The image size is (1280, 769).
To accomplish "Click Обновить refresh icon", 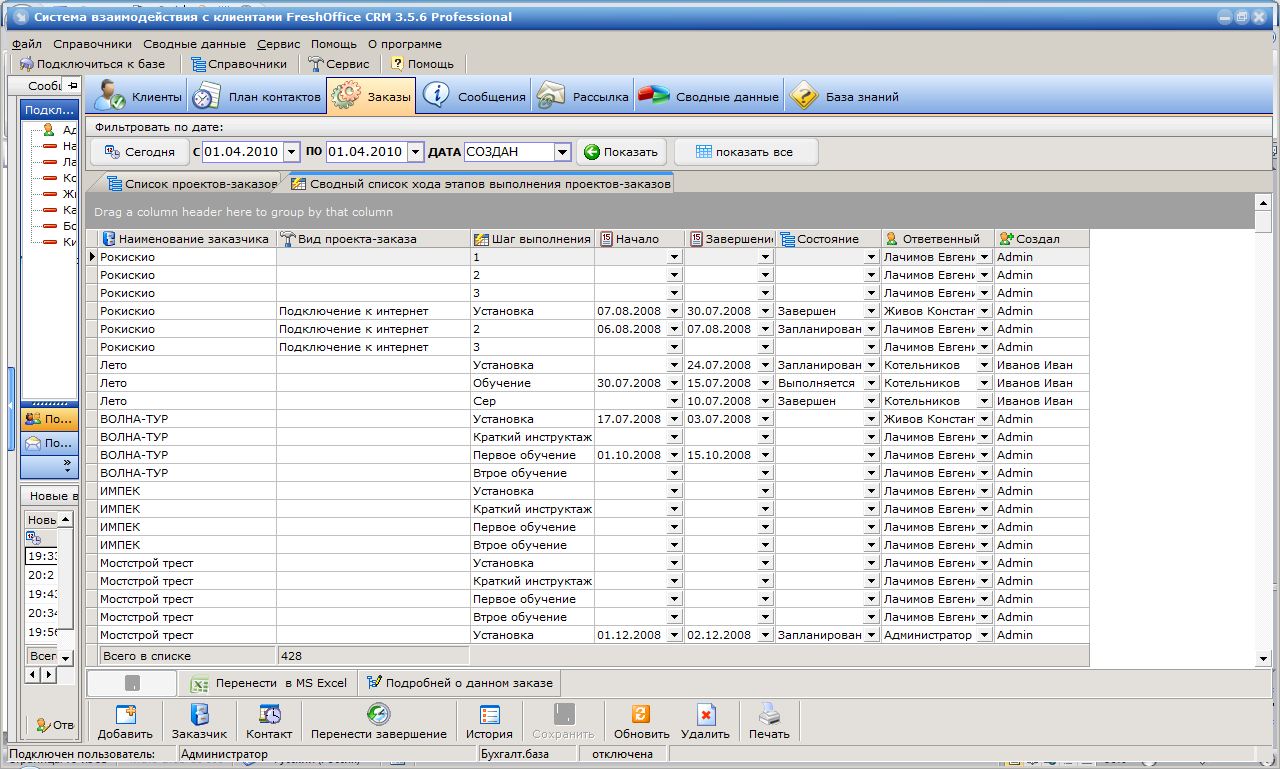I will point(641,714).
